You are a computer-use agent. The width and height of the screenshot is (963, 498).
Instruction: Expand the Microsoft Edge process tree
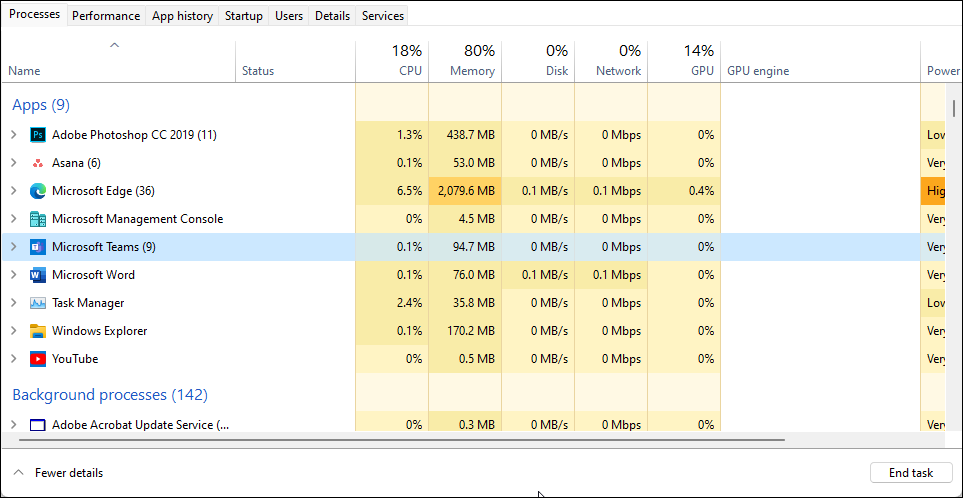click(x=13, y=191)
